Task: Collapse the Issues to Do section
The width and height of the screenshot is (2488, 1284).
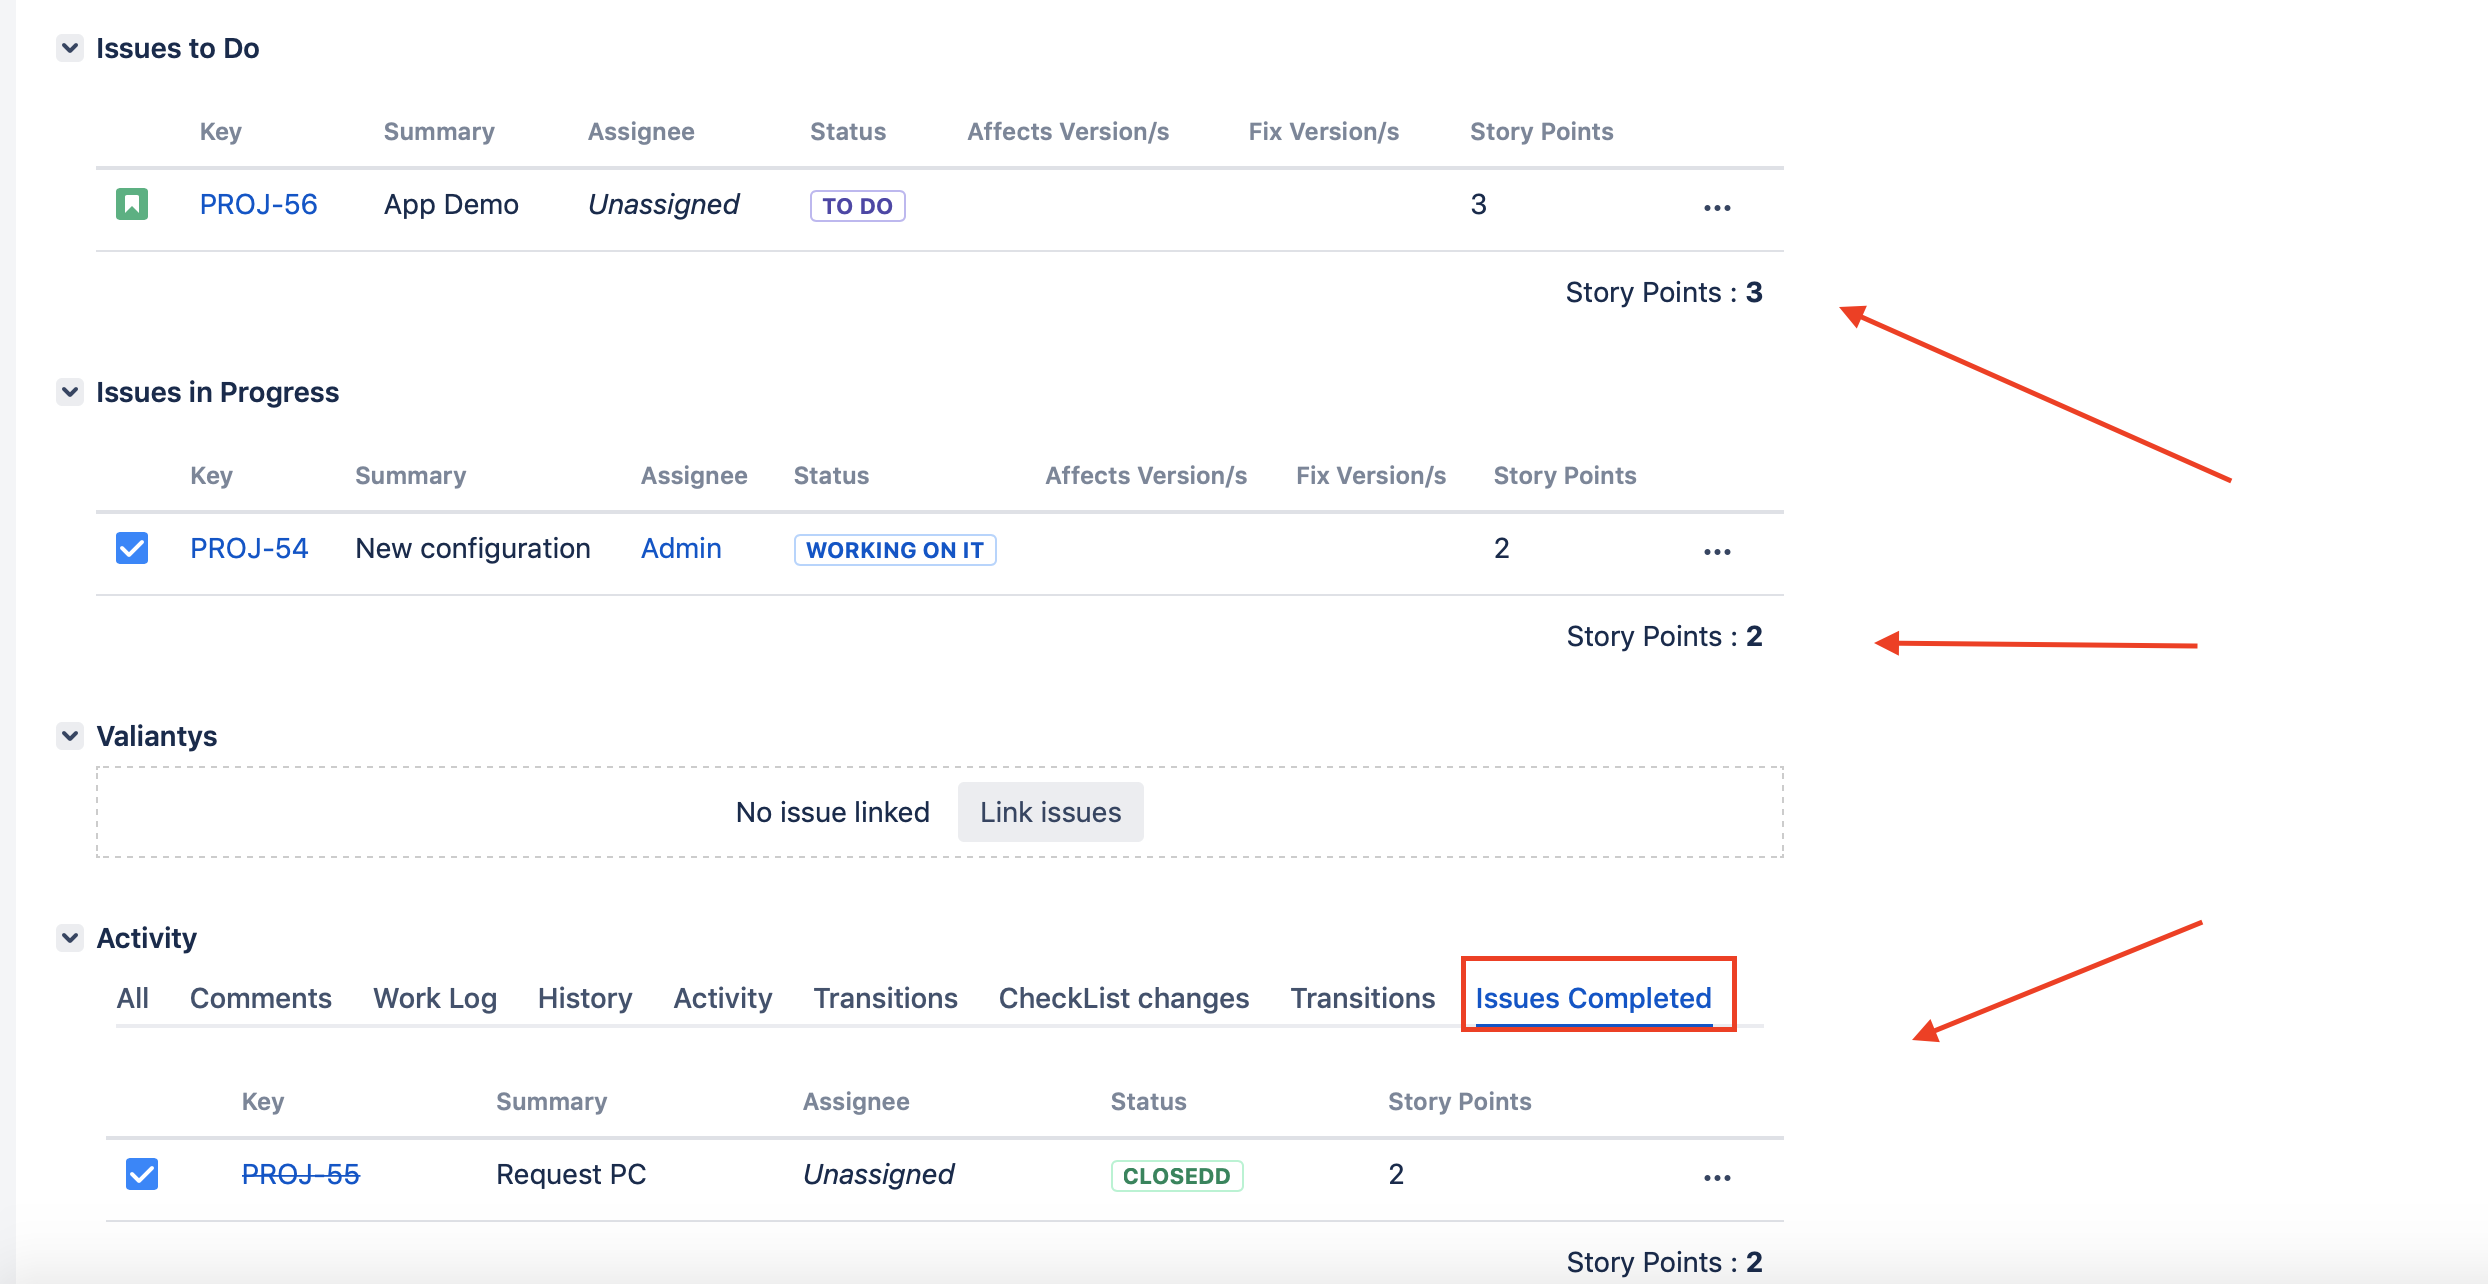Action: [x=70, y=48]
